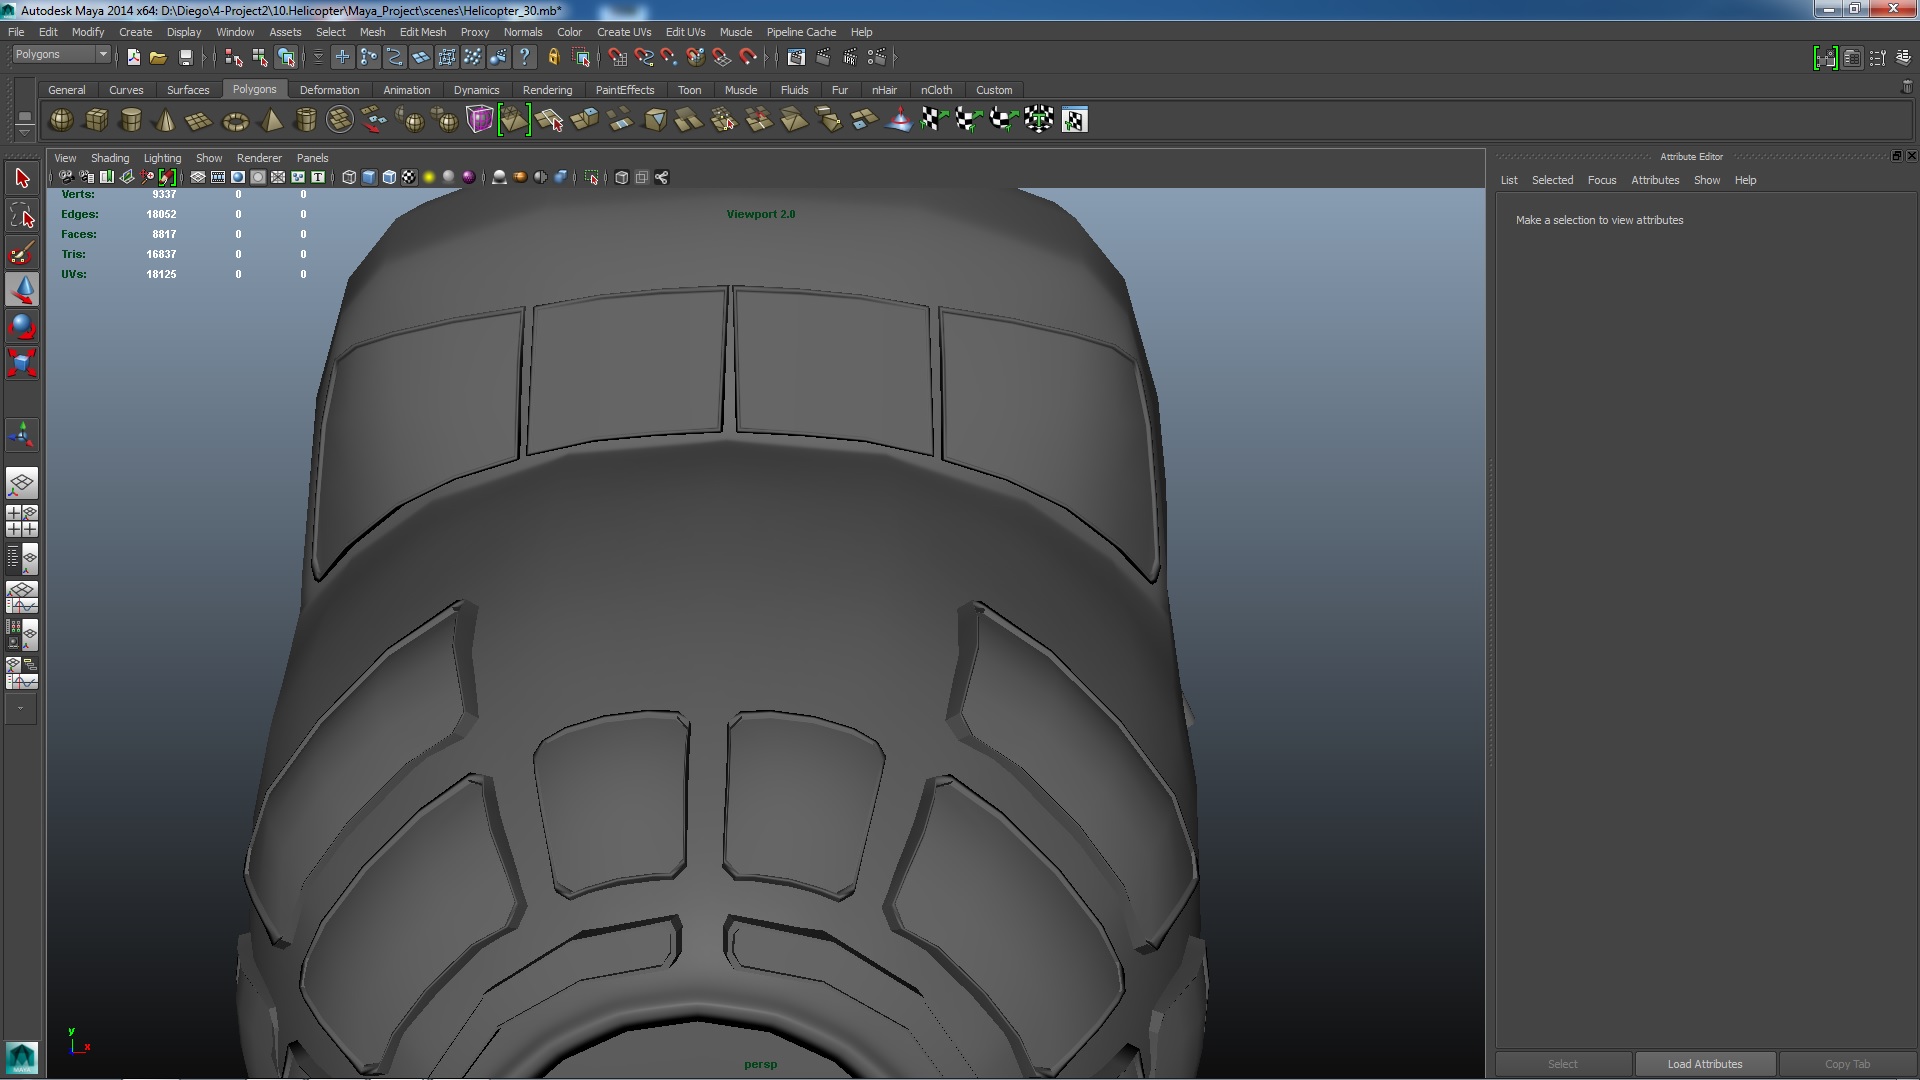Viewport: 1920px width, 1080px height.
Task: Activate the Move tool in toolbox
Action: pos(22,289)
